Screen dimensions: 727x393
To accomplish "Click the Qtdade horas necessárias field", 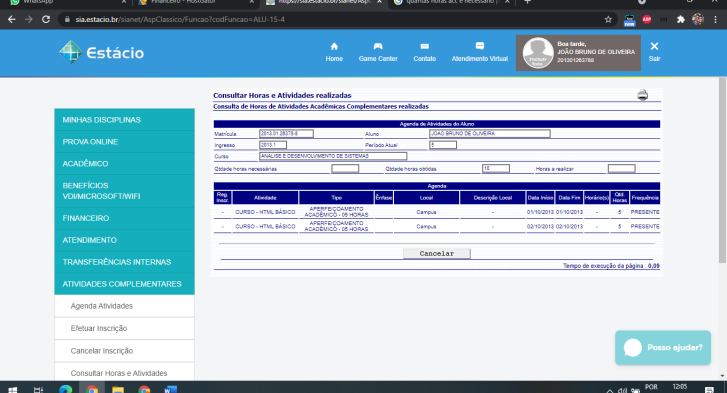I will (344, 169).
